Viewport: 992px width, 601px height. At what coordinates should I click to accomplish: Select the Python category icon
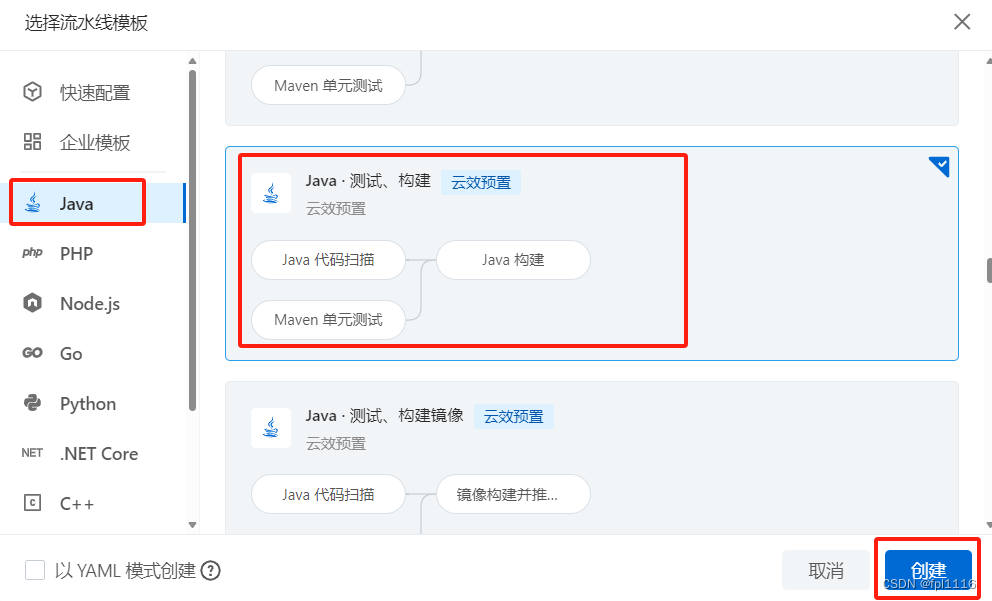[x=31, y=403]
